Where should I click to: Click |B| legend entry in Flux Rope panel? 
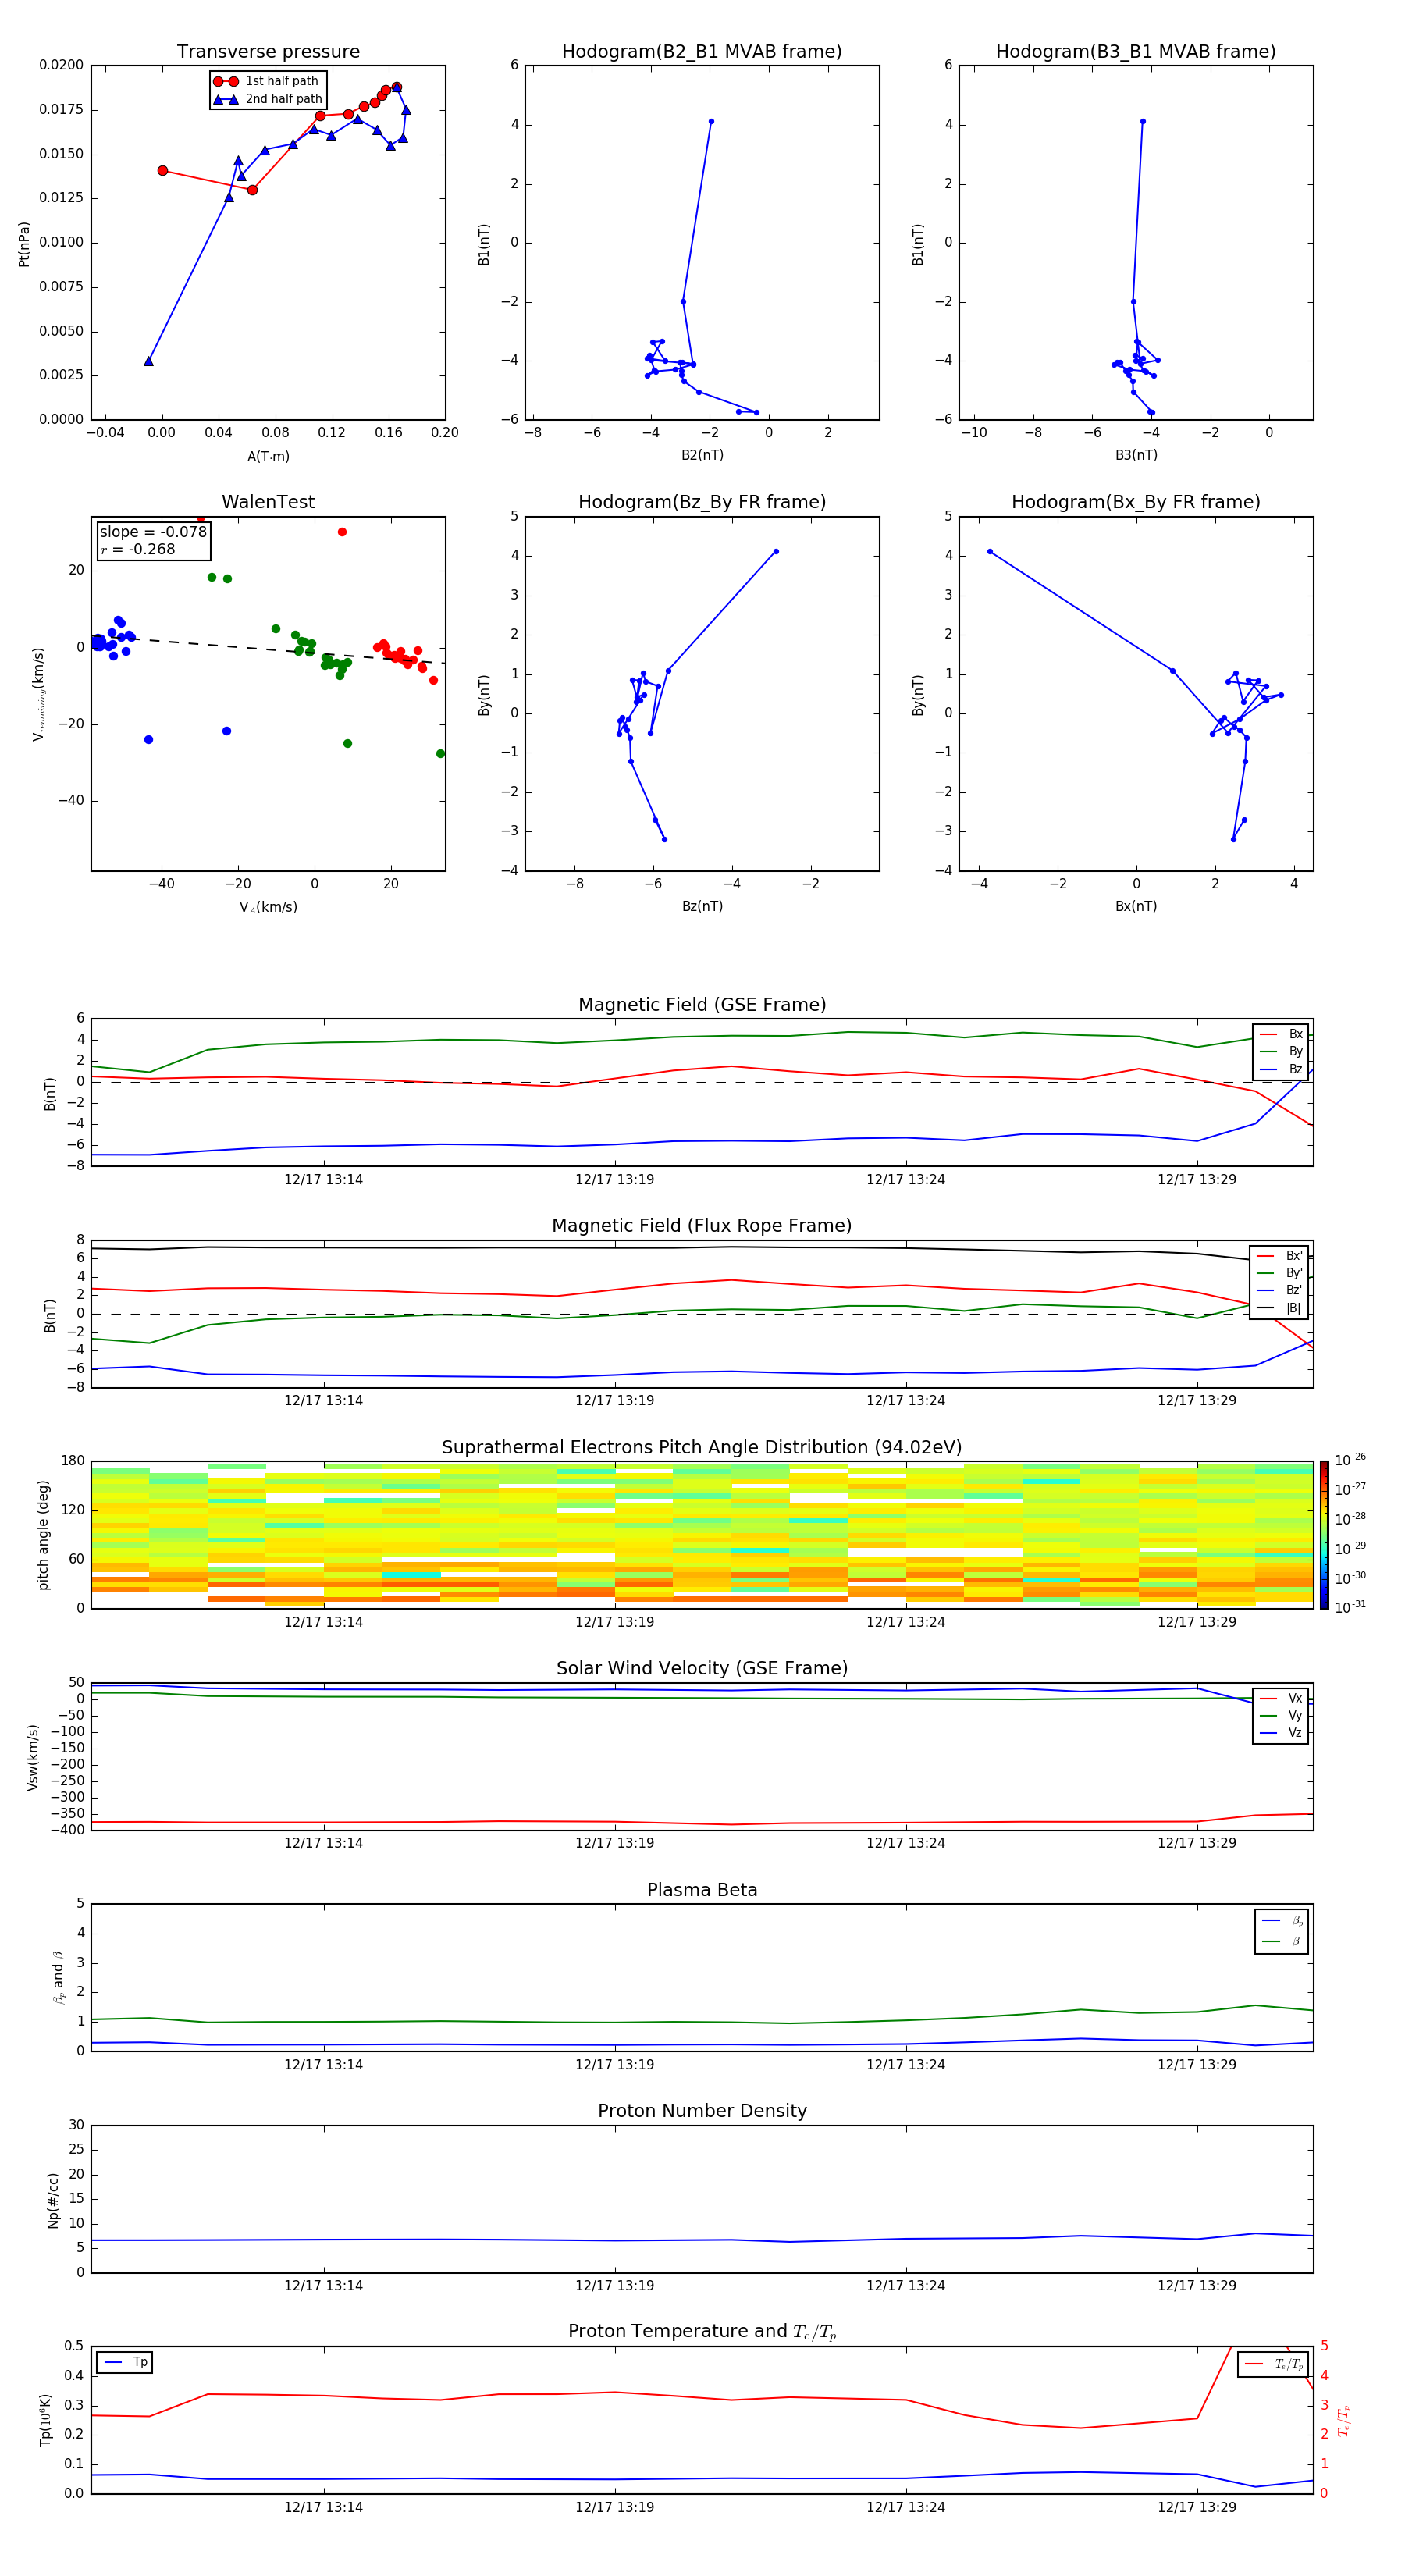tap(1280, 1308)
